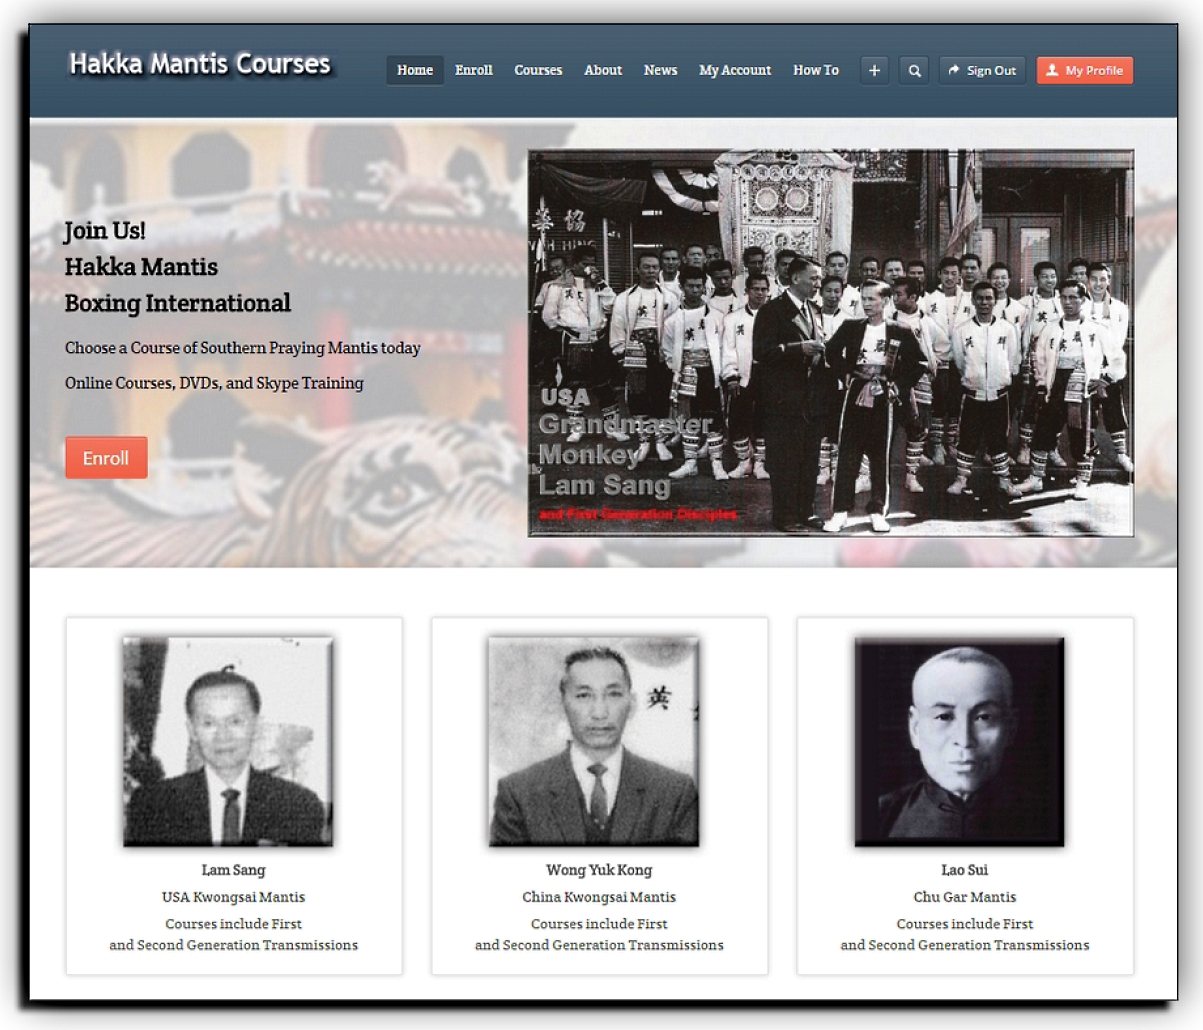Click the China Kwongsai Mantis text
The height and width of the screenshot is (1030, 1203).
[x=599, y=897]
